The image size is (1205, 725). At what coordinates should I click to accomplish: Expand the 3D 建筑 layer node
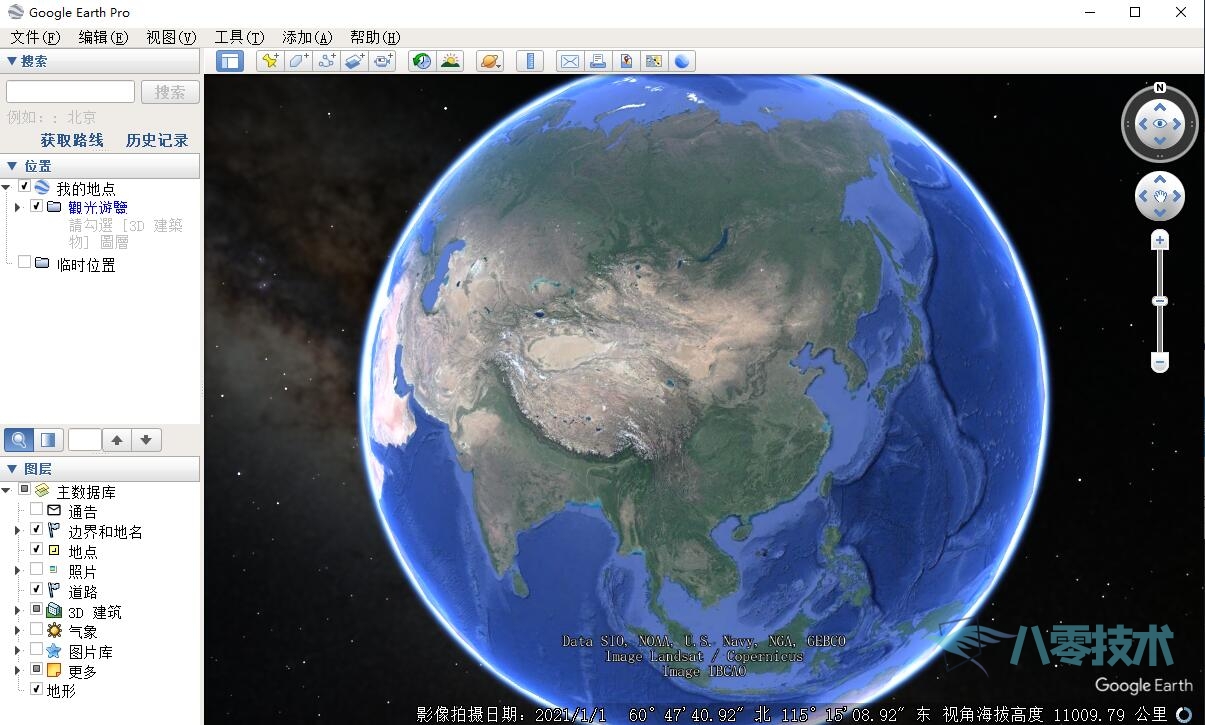pyautogui.click(x=18, y=610)
